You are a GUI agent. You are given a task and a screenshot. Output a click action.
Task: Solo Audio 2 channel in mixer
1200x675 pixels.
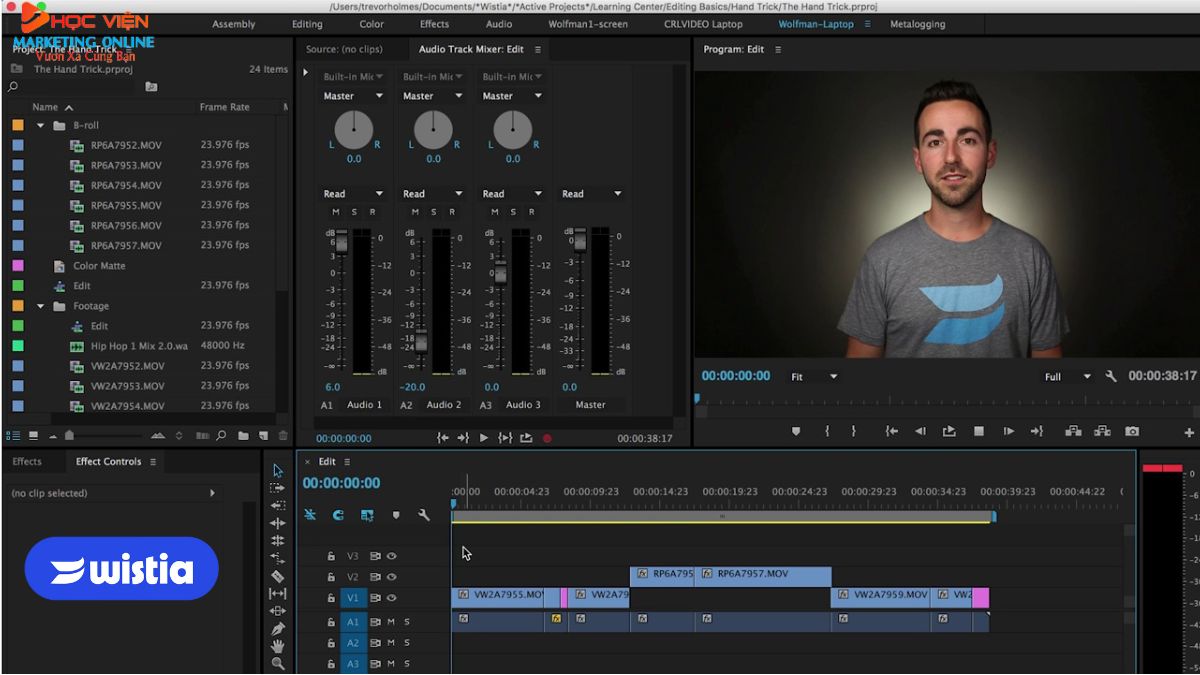click(x=433, y=212)
